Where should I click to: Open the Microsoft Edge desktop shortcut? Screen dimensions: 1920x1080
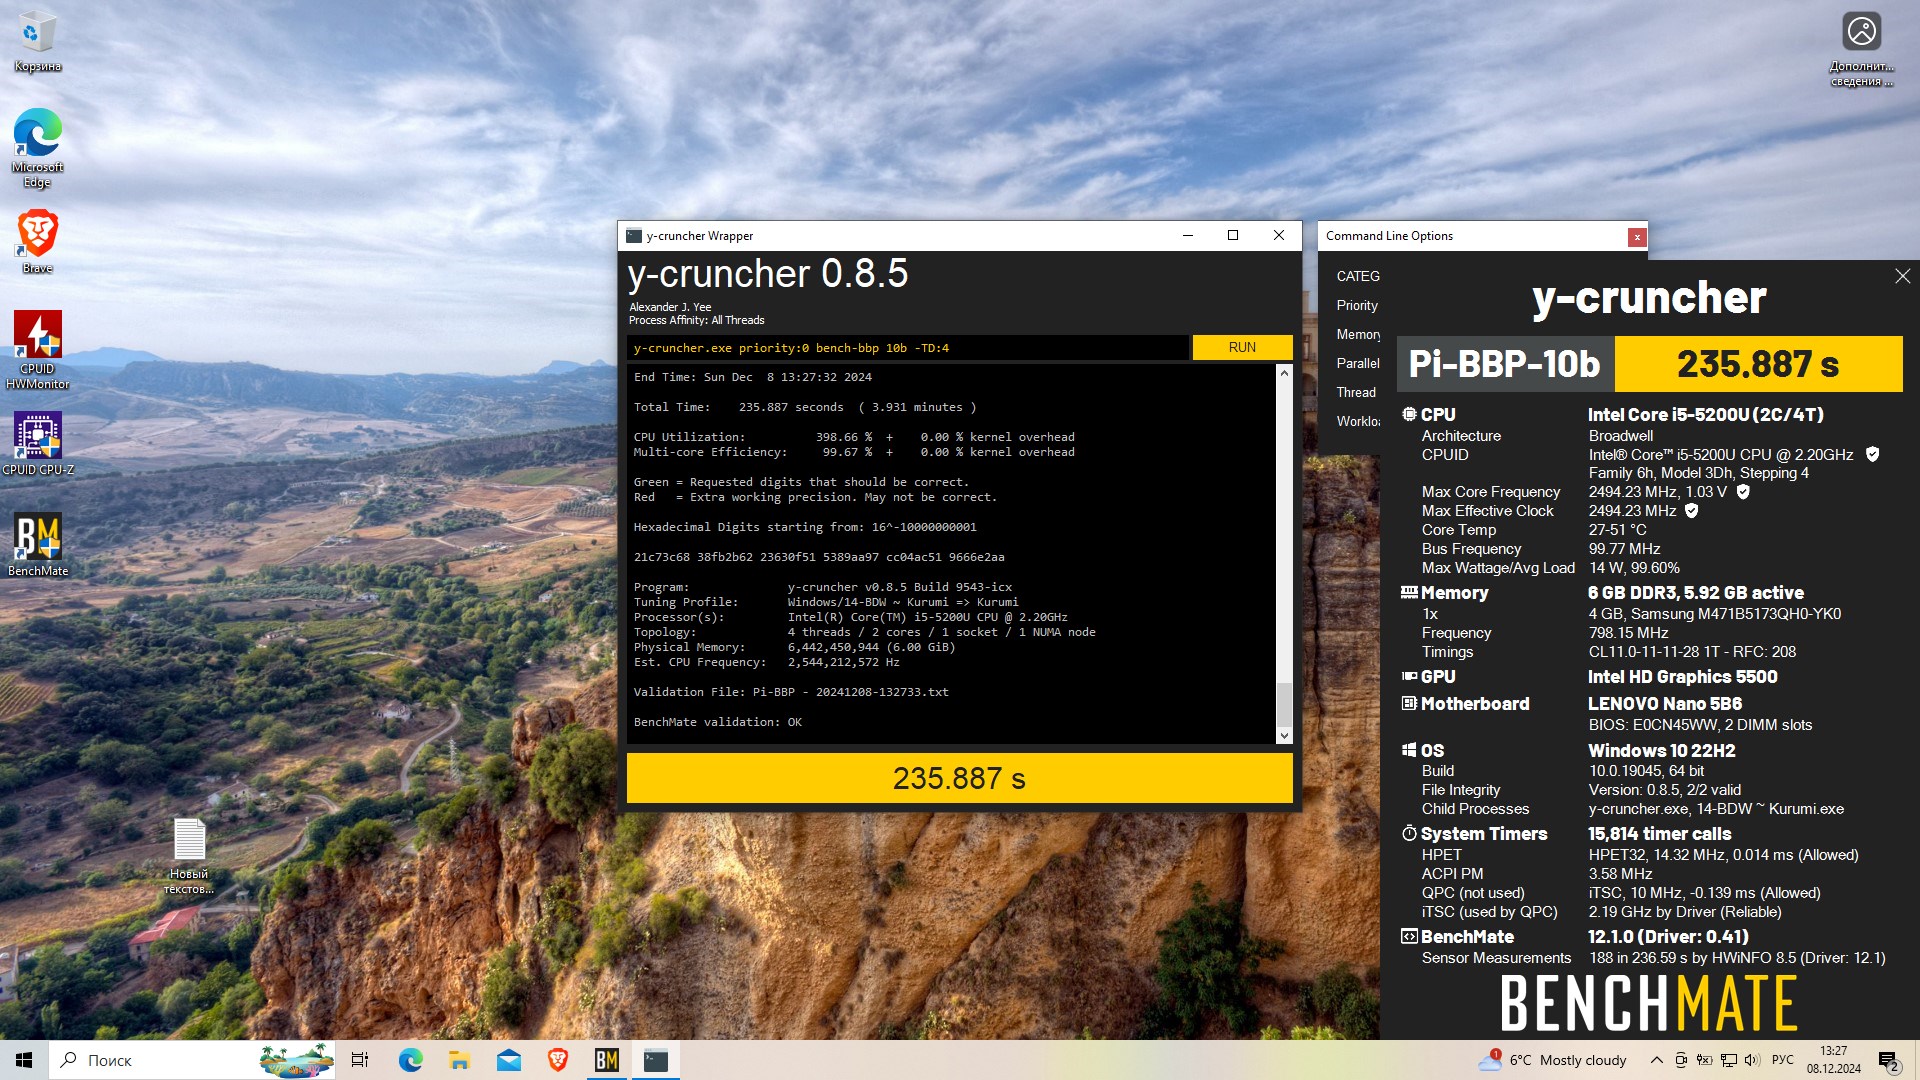point(37,147)
